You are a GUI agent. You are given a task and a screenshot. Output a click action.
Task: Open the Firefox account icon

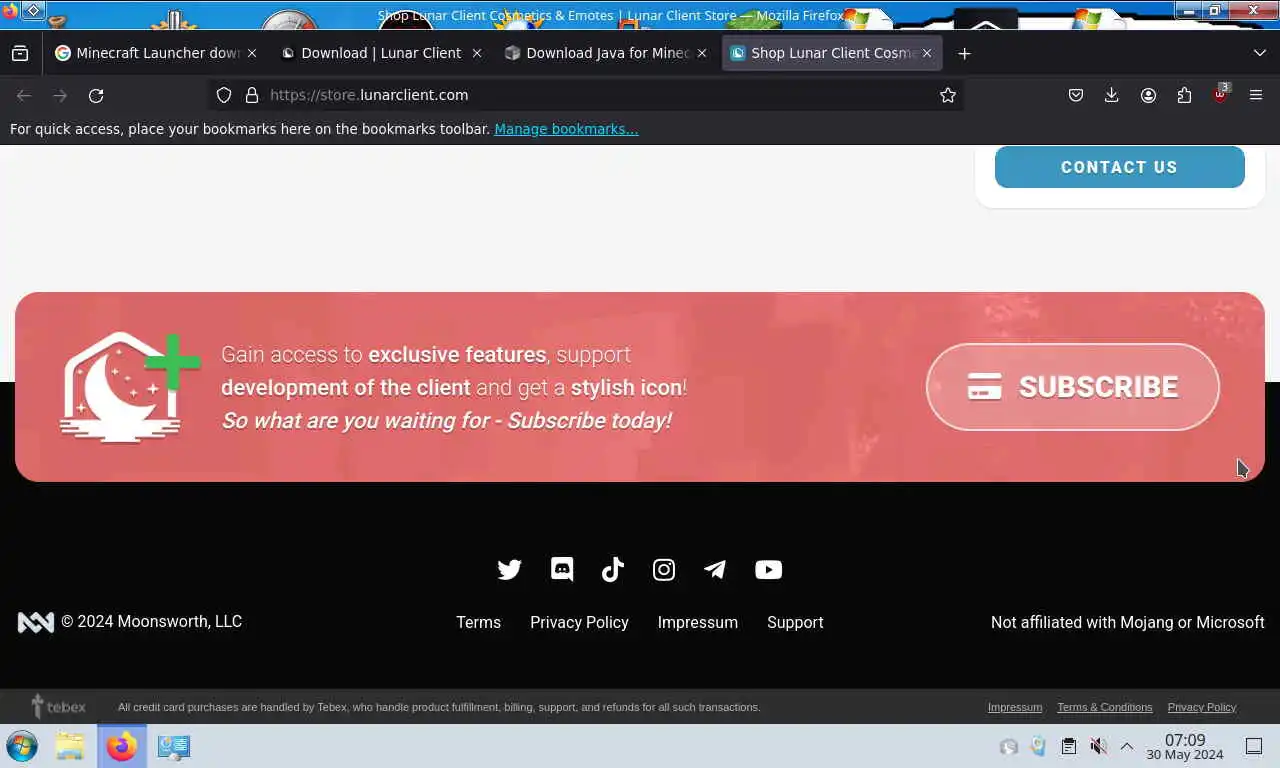1148,95
